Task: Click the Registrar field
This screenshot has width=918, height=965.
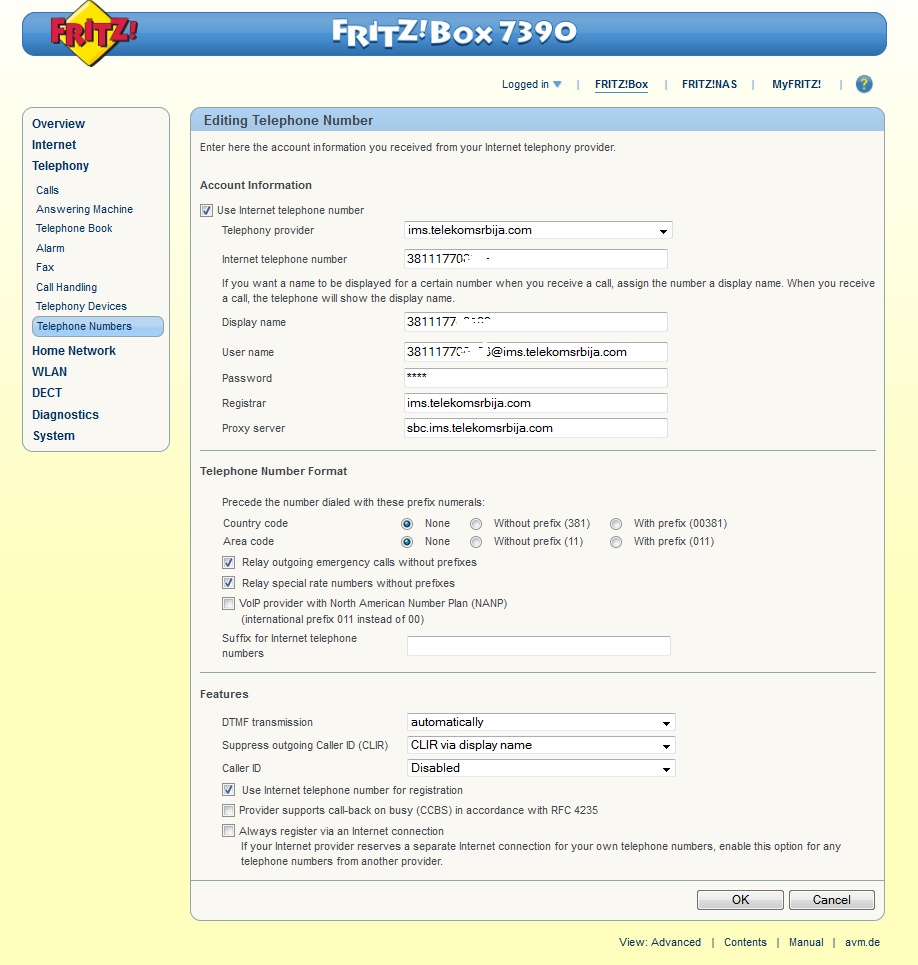Action: (x=535, y=403)
